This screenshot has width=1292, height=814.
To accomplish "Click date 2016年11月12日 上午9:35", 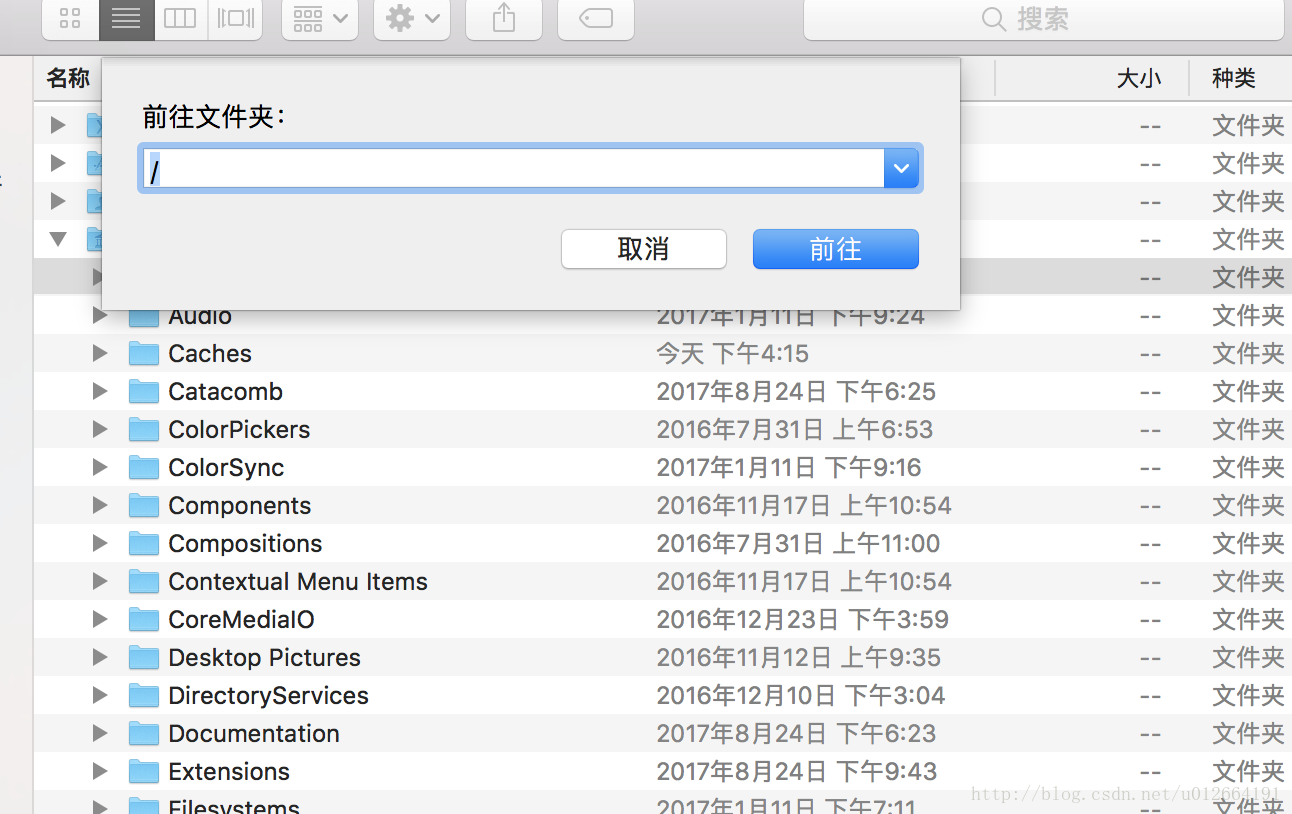I will (799, 657).
